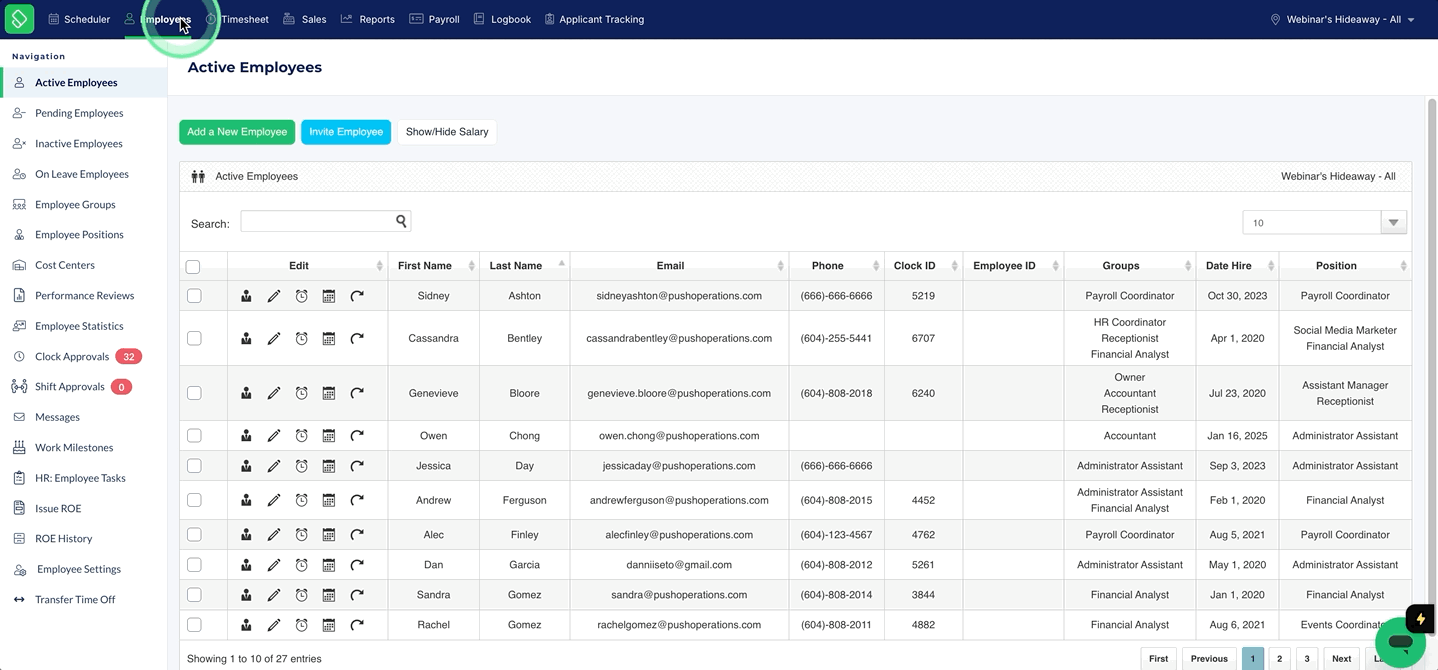Open Transfer Time Off in the sidebar

point(75,600)
